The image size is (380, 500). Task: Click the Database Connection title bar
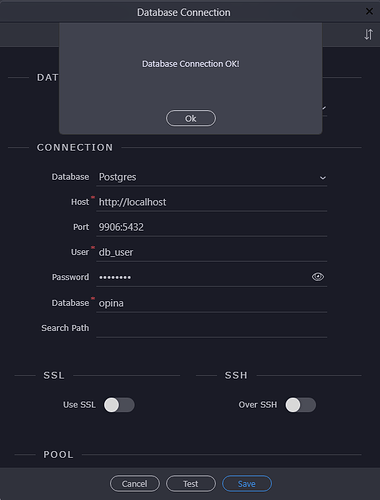click(183, 12)
